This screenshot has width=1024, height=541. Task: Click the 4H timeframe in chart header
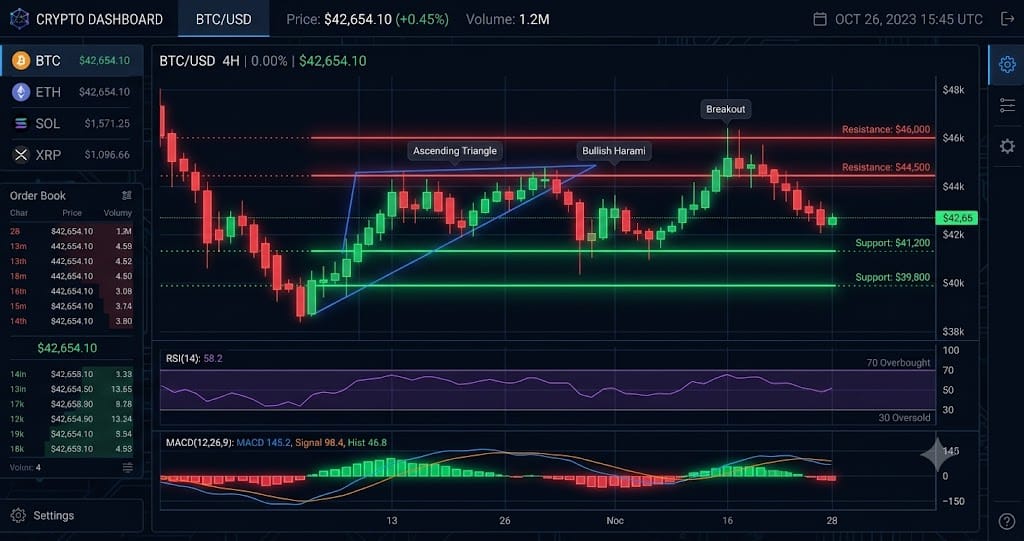pos(231,61)
